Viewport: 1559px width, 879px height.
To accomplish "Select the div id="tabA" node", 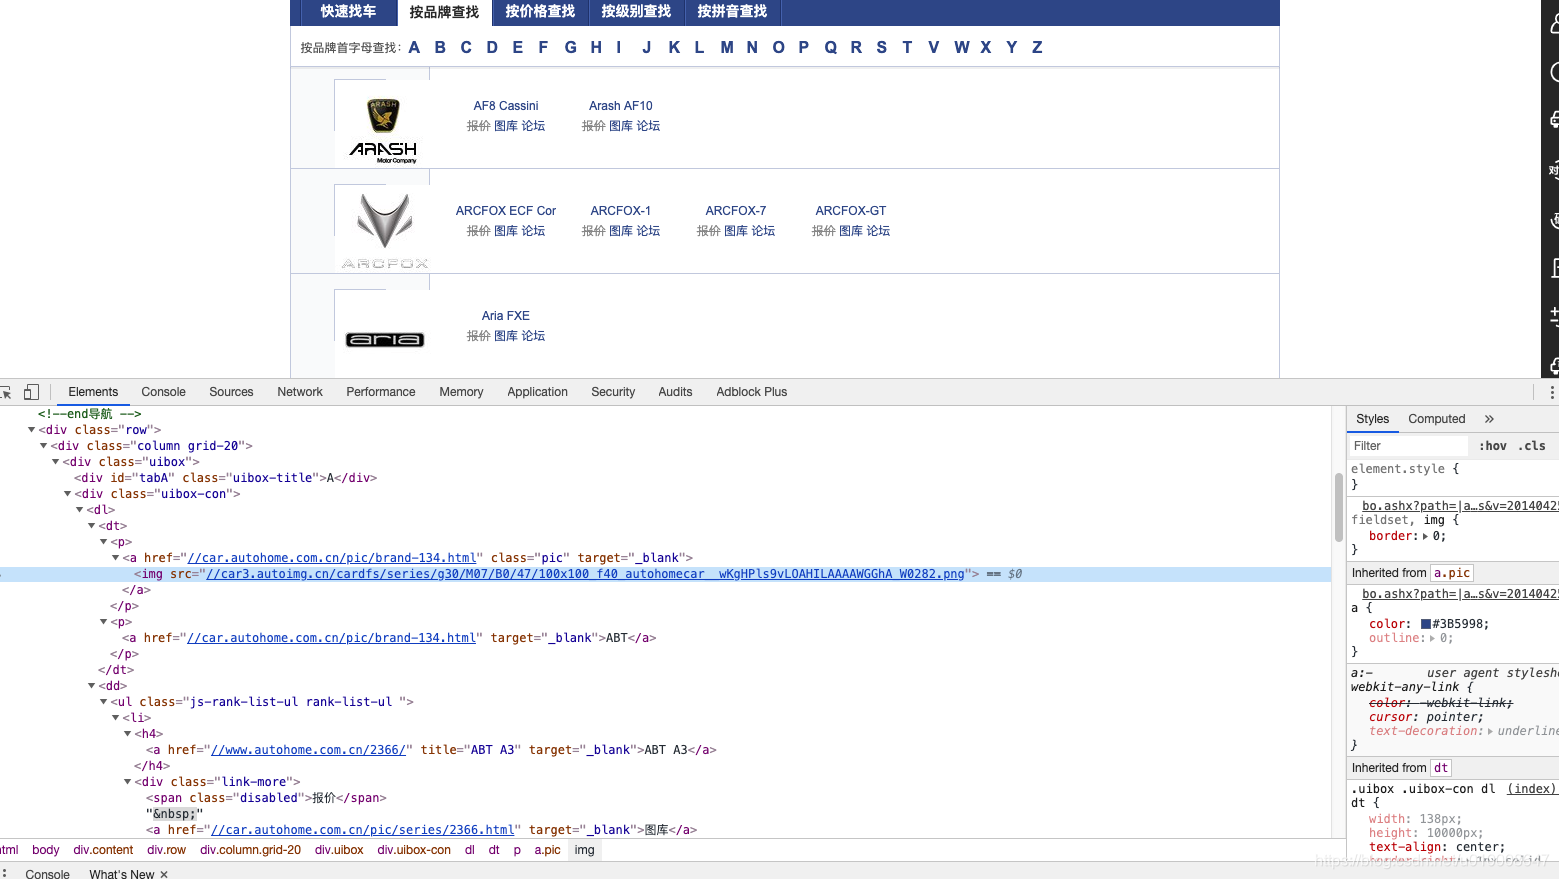I will tap(225, 478).
